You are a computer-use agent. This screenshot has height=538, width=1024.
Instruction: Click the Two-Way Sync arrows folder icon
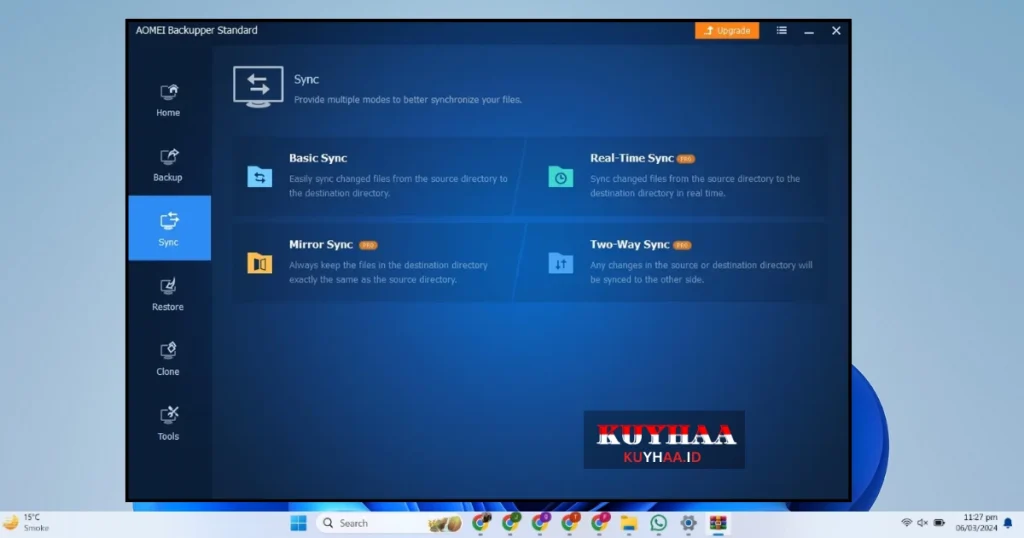click(x=560, y=263)
